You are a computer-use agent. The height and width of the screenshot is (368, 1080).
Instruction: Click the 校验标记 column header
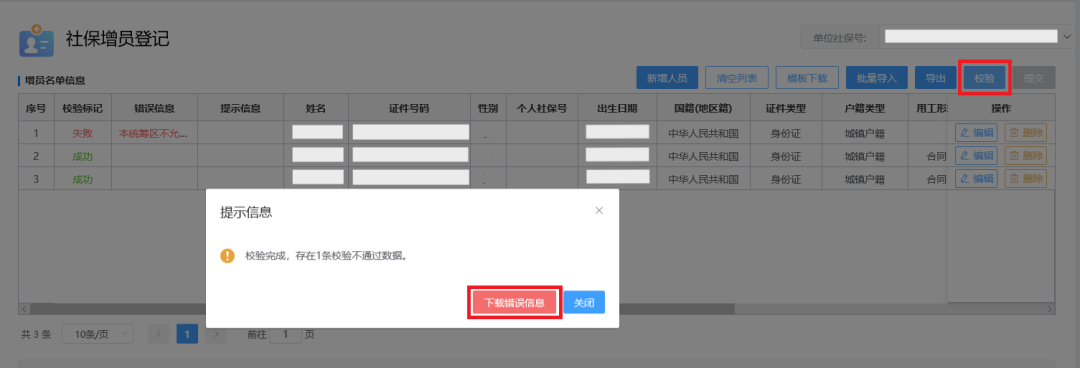(x=83, y=108)
